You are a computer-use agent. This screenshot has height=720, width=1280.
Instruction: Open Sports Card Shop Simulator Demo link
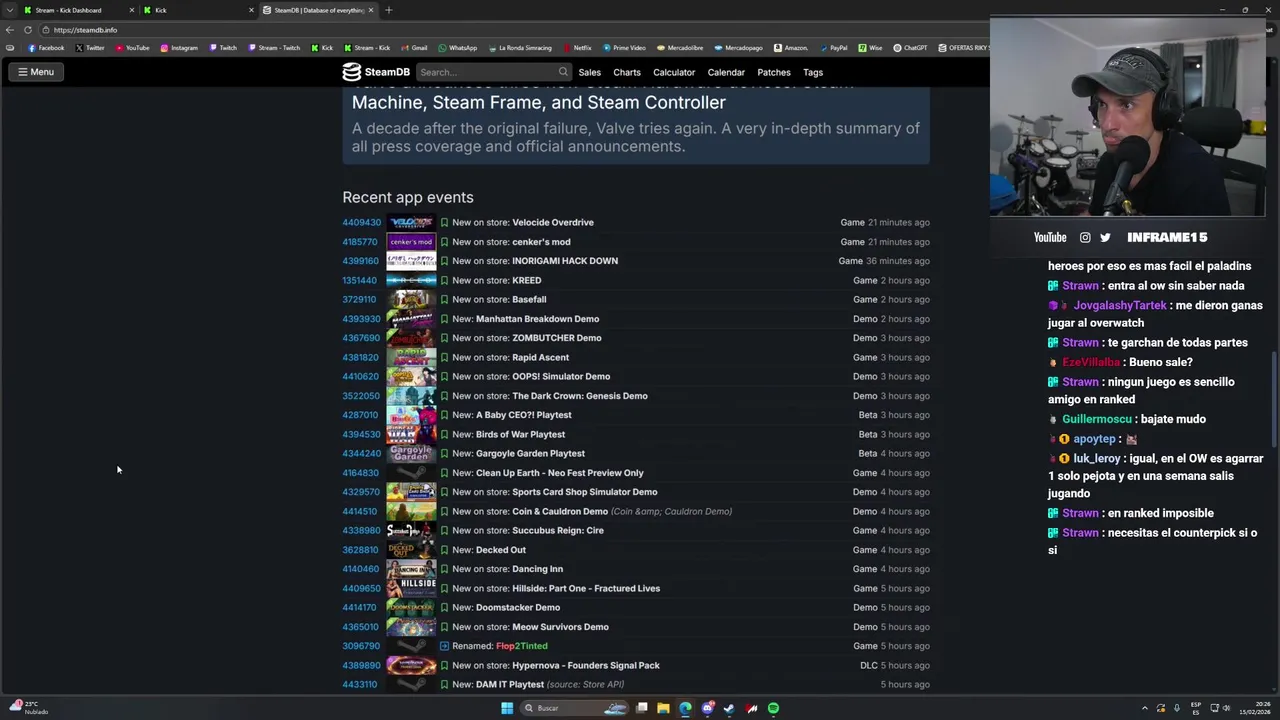(x=584, y=492)
